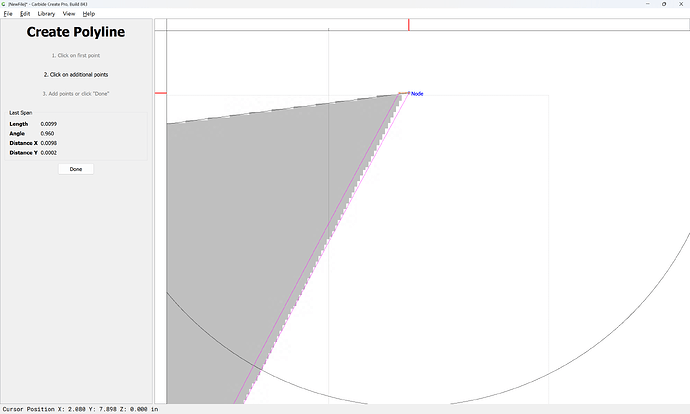Click the Distance Y value 0.0002
Screen dimensions: 690x414
(48, 153)
